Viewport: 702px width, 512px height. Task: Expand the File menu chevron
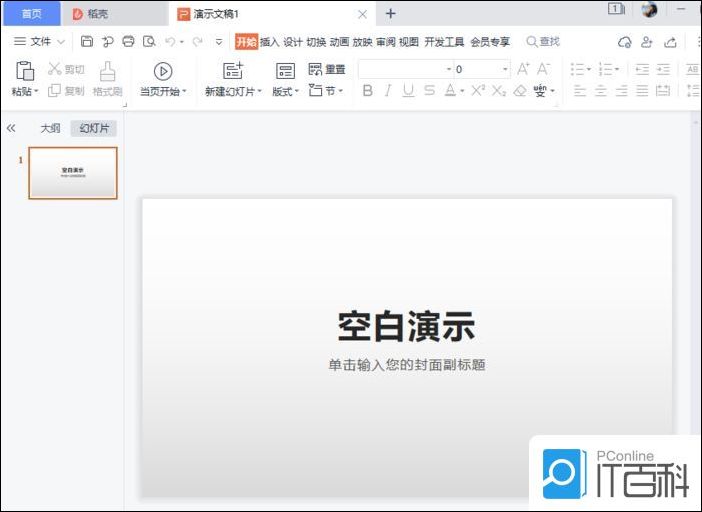tap(61, 42)
